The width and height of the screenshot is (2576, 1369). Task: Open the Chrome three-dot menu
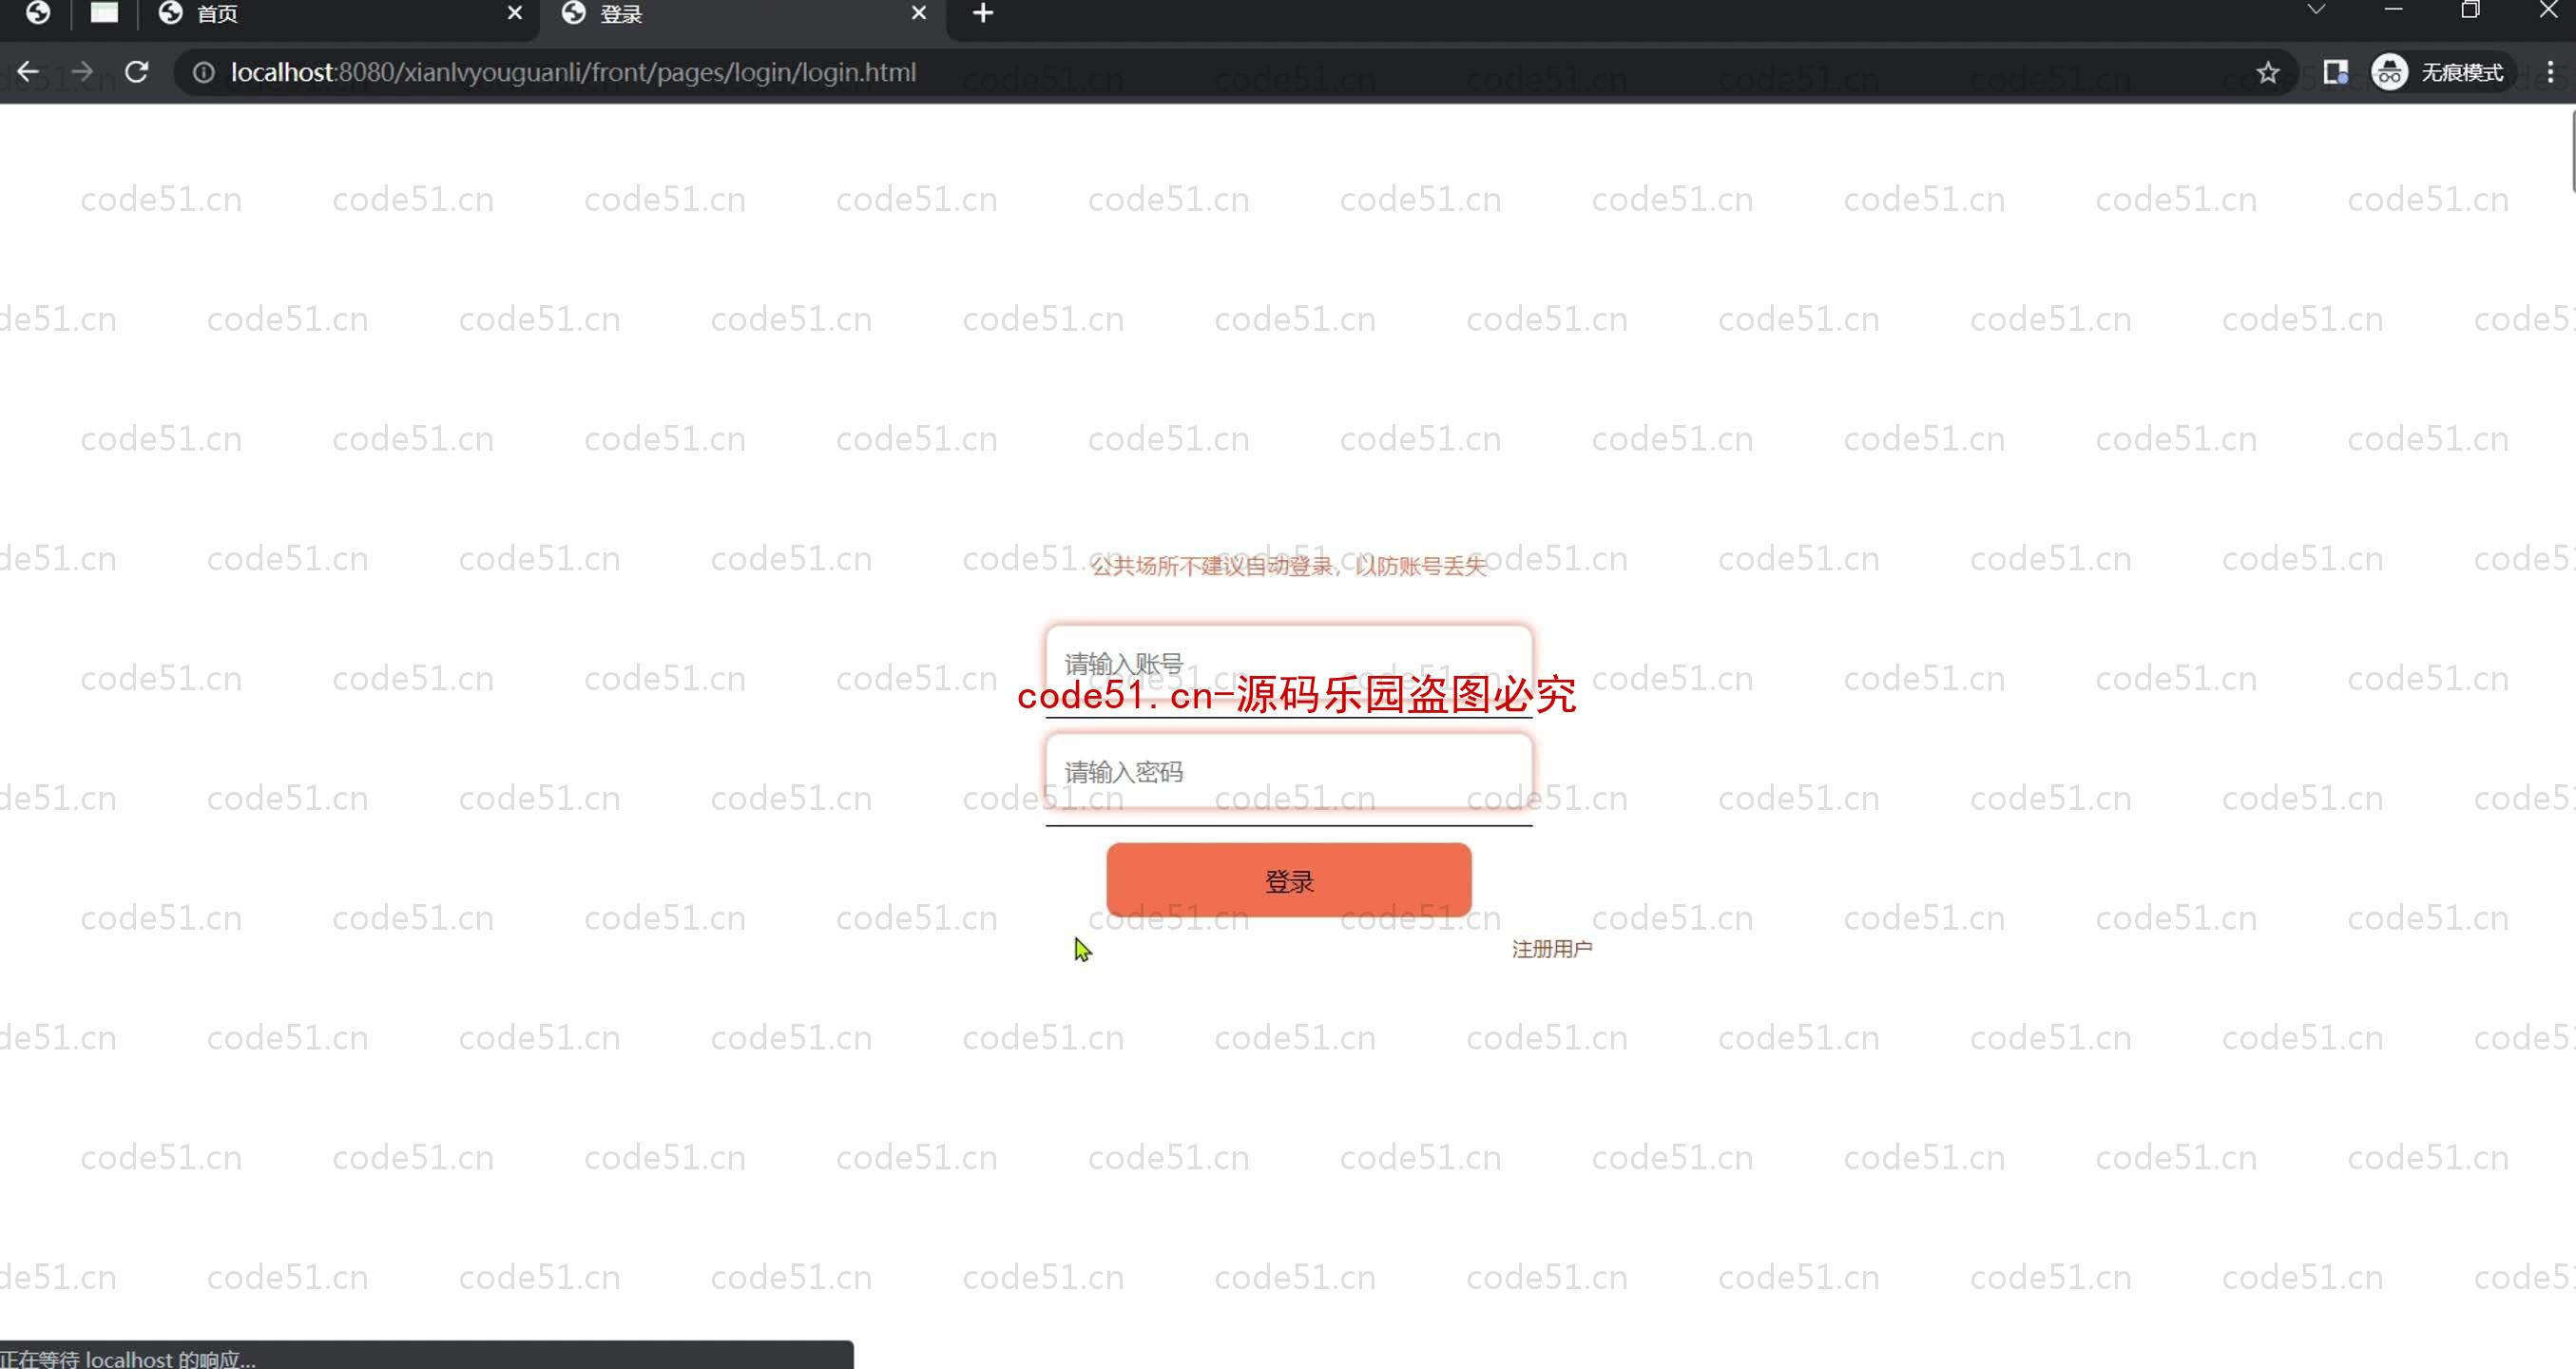2550,73
